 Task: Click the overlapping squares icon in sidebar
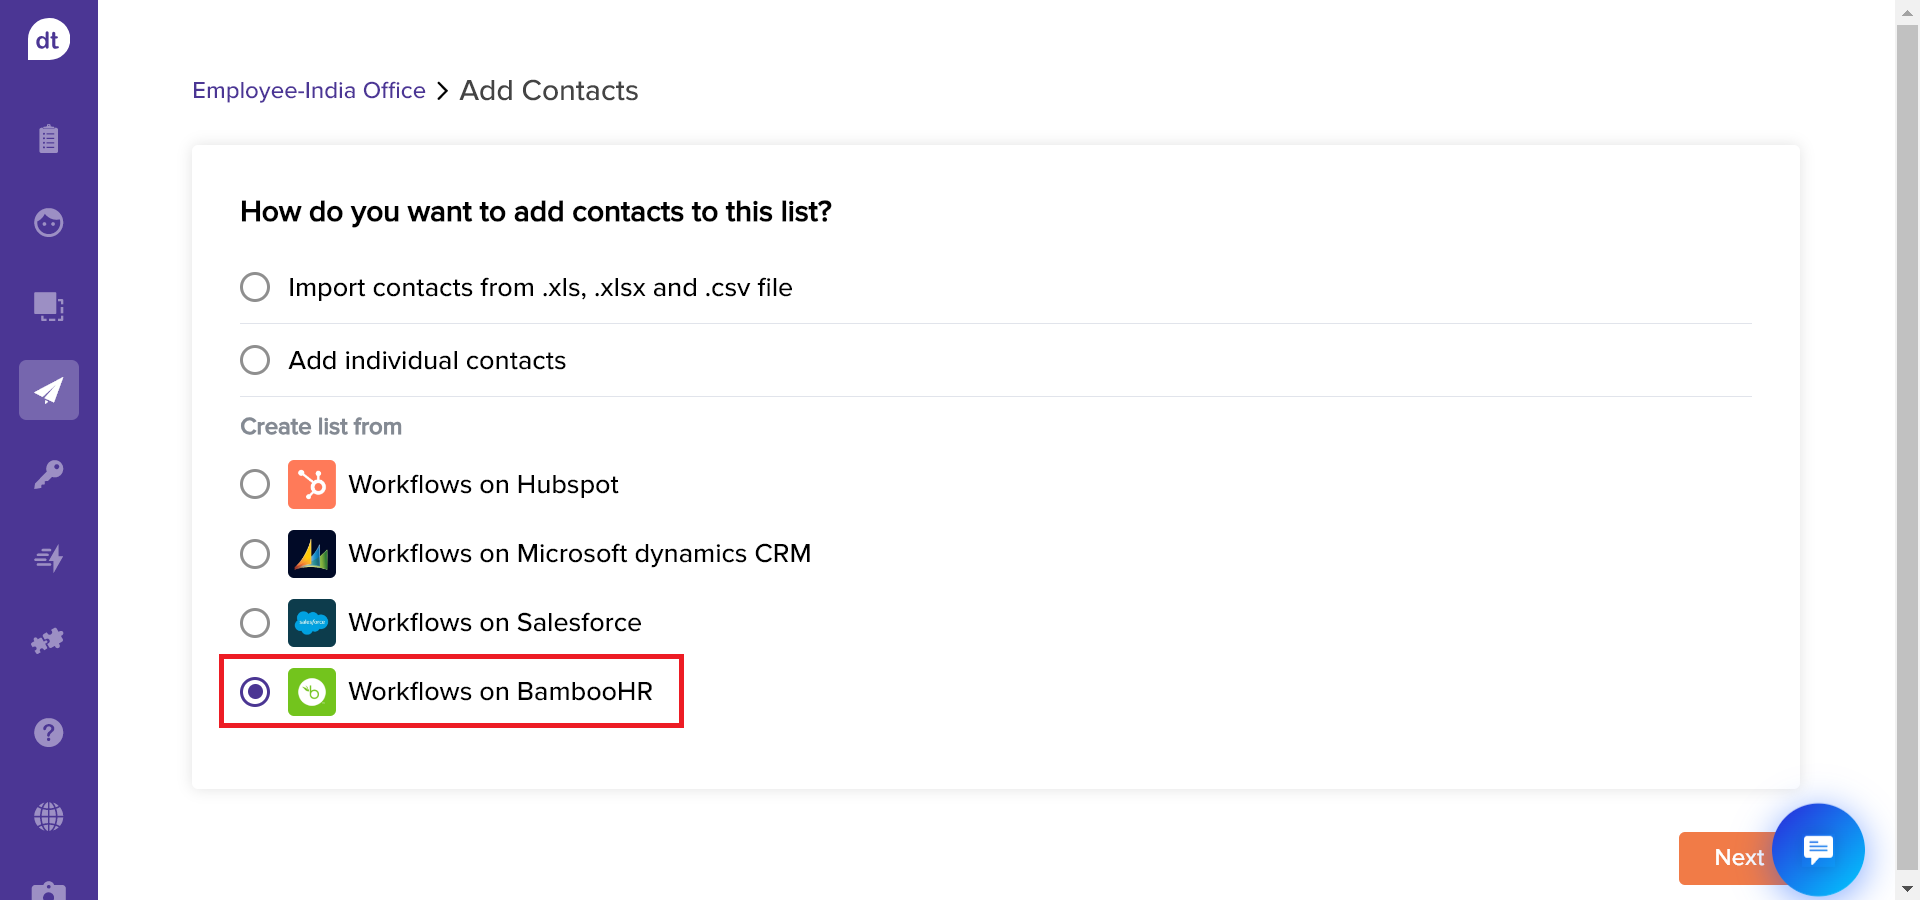(x=48, y=306)
